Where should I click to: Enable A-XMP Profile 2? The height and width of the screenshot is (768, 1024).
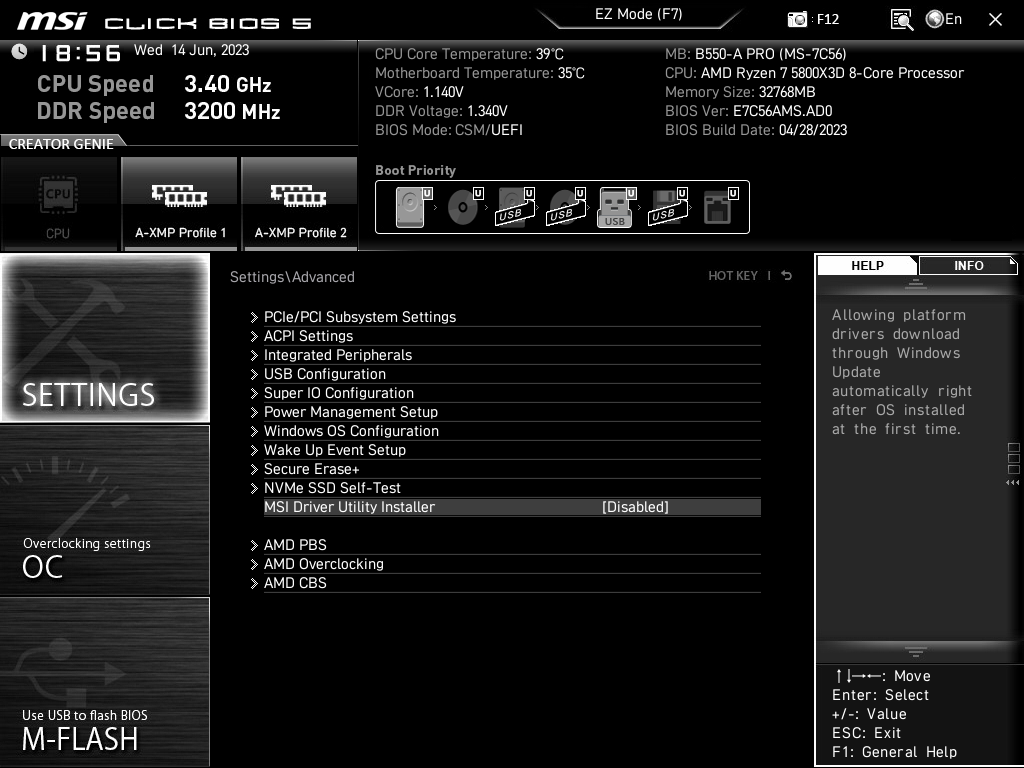tap(300, 204)
